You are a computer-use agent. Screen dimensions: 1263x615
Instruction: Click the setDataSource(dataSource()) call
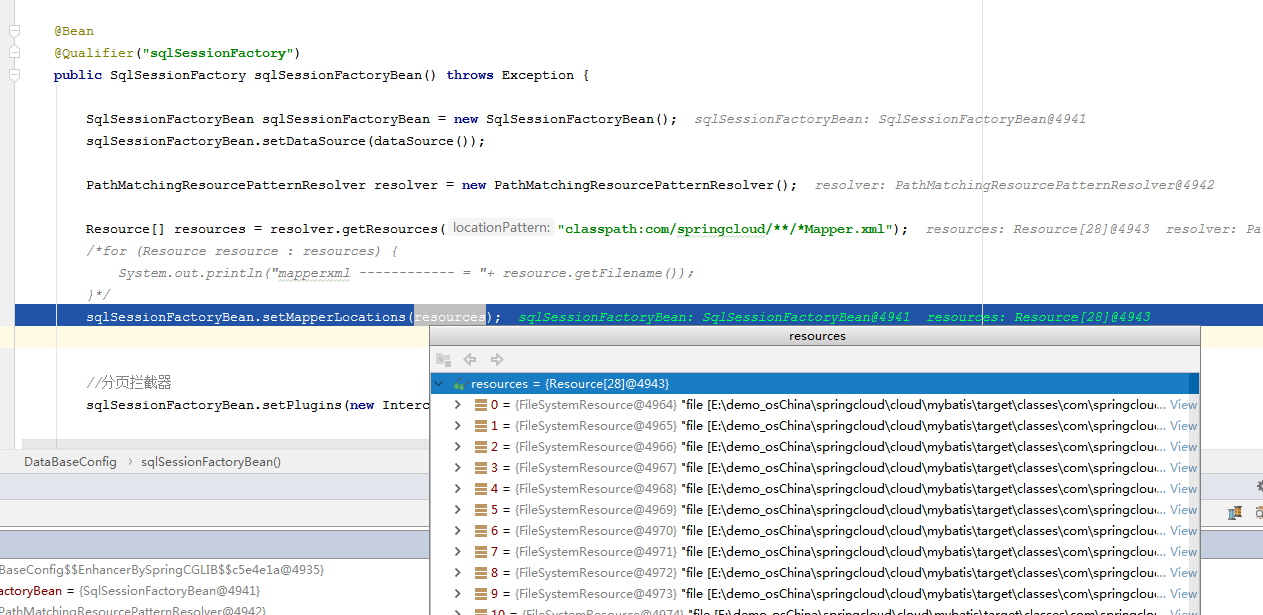tap(285, 141)
